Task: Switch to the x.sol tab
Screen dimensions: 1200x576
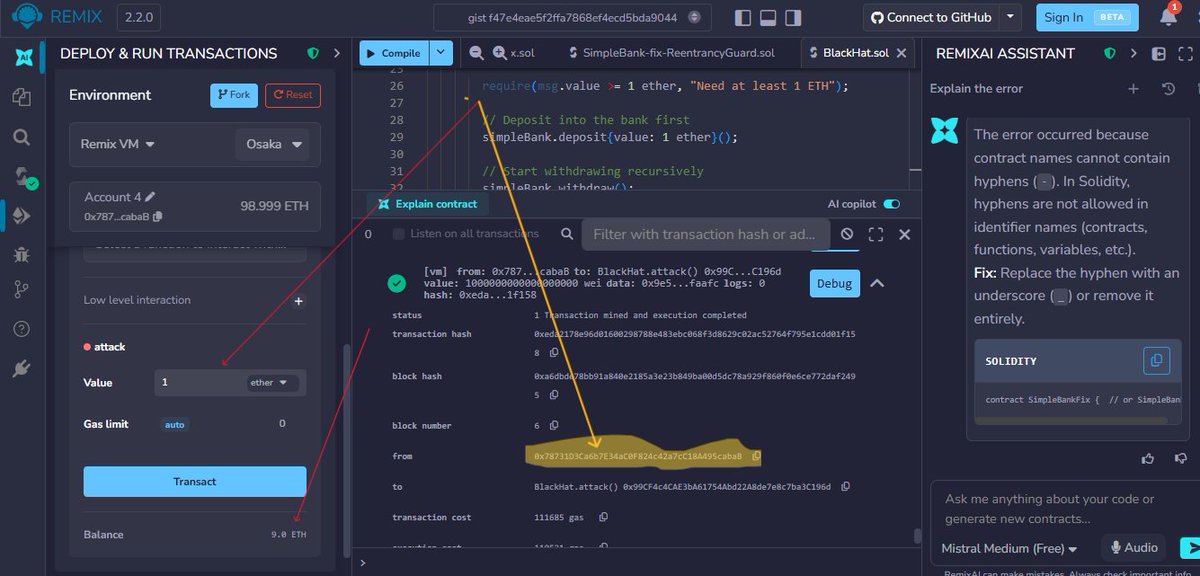Action: tap(521, 53)
